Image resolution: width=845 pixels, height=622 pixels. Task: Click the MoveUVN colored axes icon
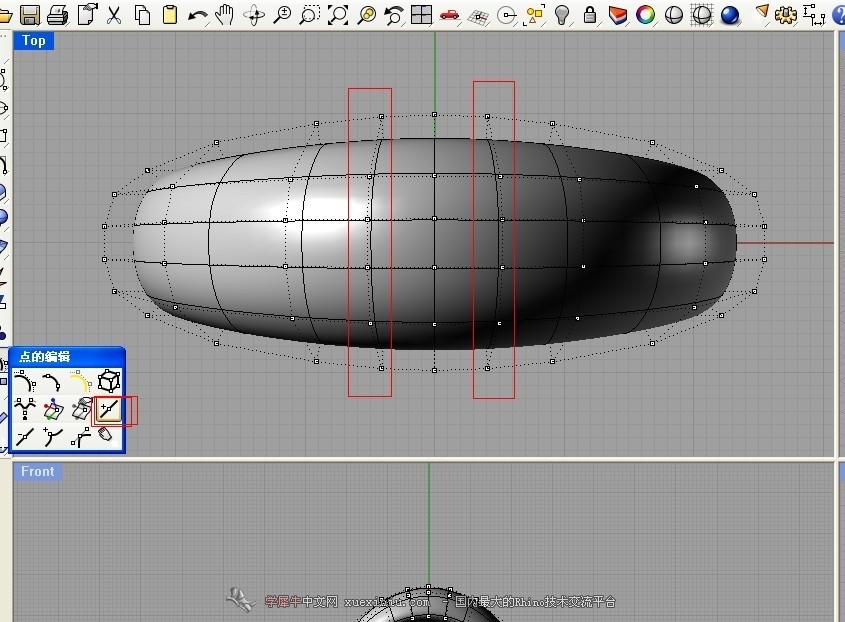pyautogui.click(x=52, y=409)
